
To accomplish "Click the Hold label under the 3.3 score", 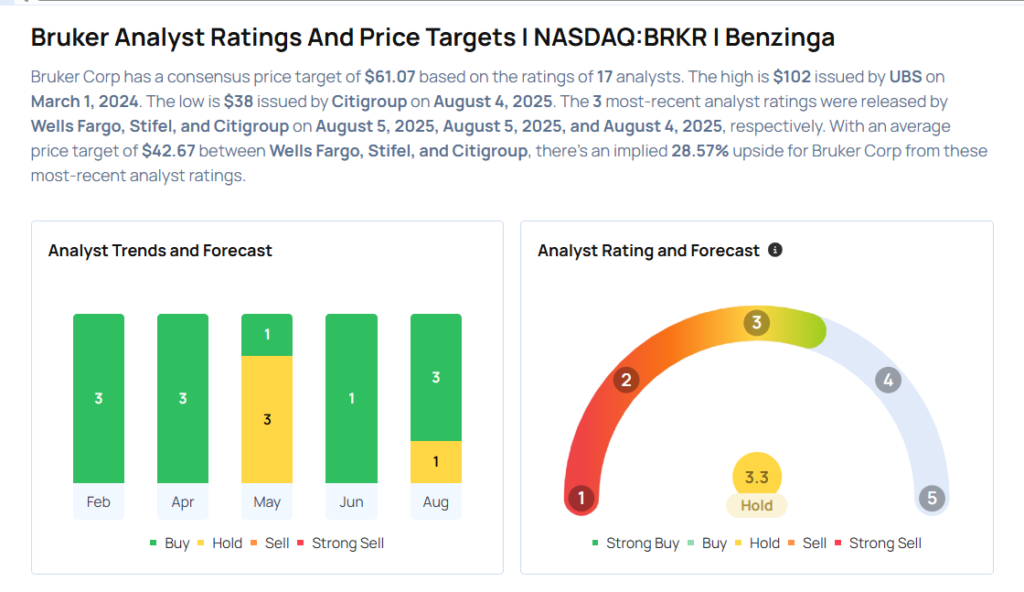I will point(757,506).
